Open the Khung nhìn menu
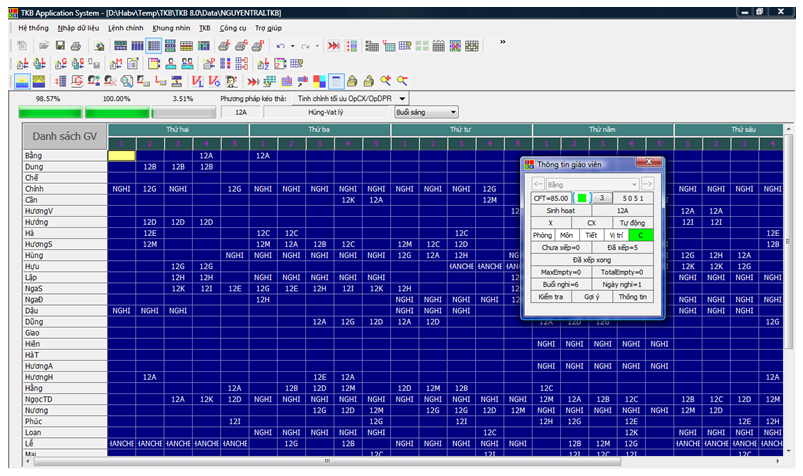The width and height of the screenshot is (803, 476). (x=171, y=28)
